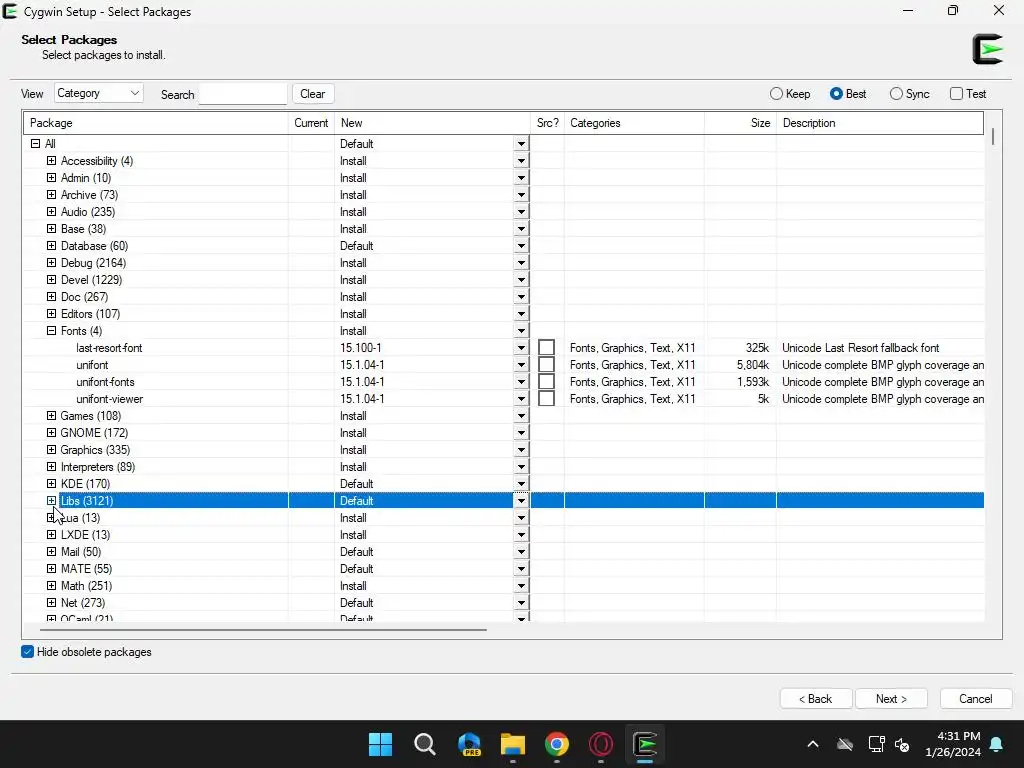
Task: Open Windows Start menu
Action: 380,744
